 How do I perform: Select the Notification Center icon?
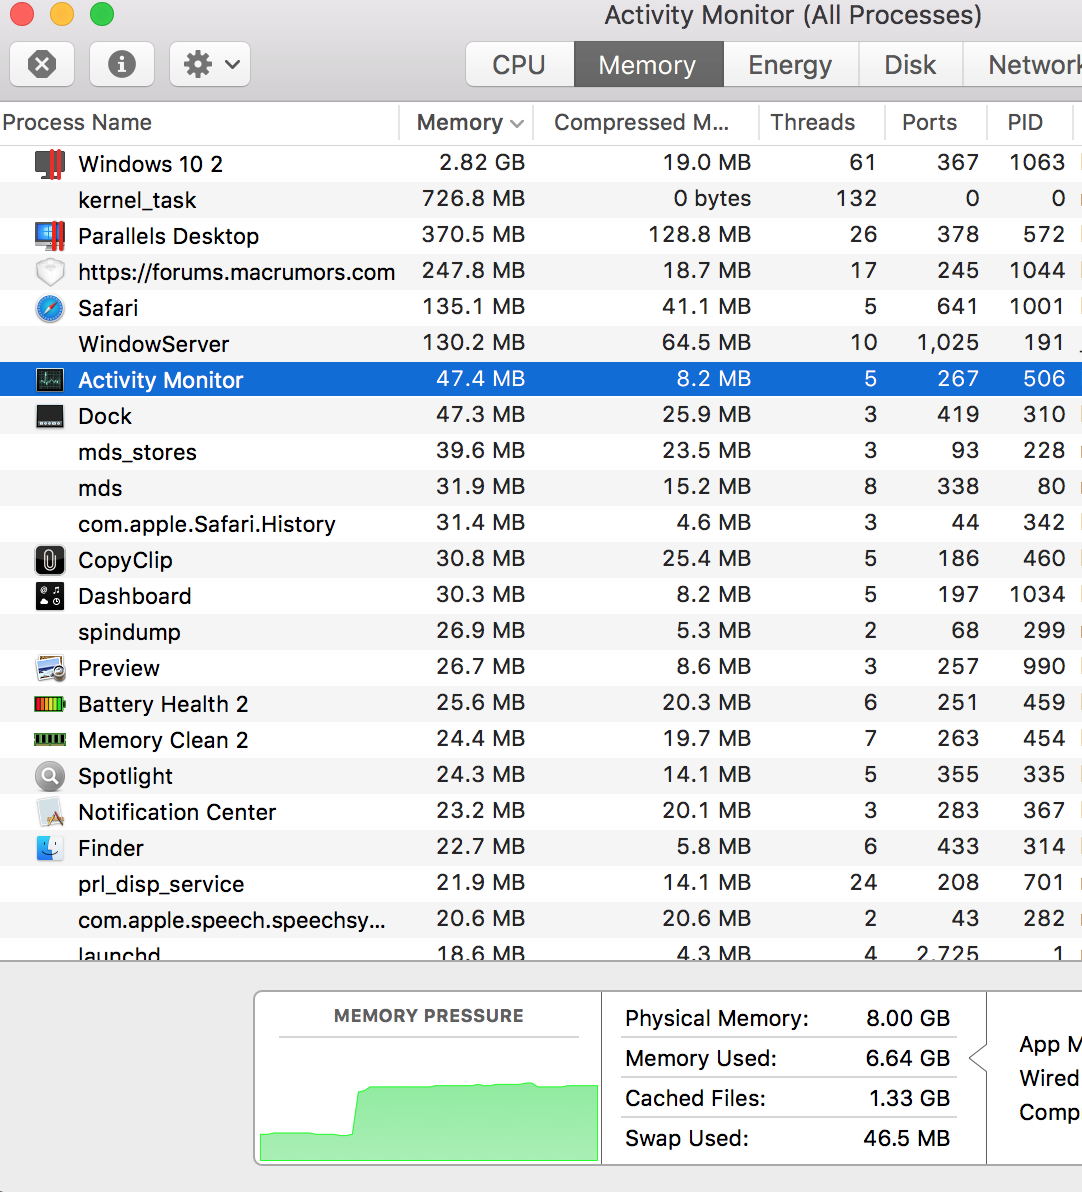coord(49,812)
